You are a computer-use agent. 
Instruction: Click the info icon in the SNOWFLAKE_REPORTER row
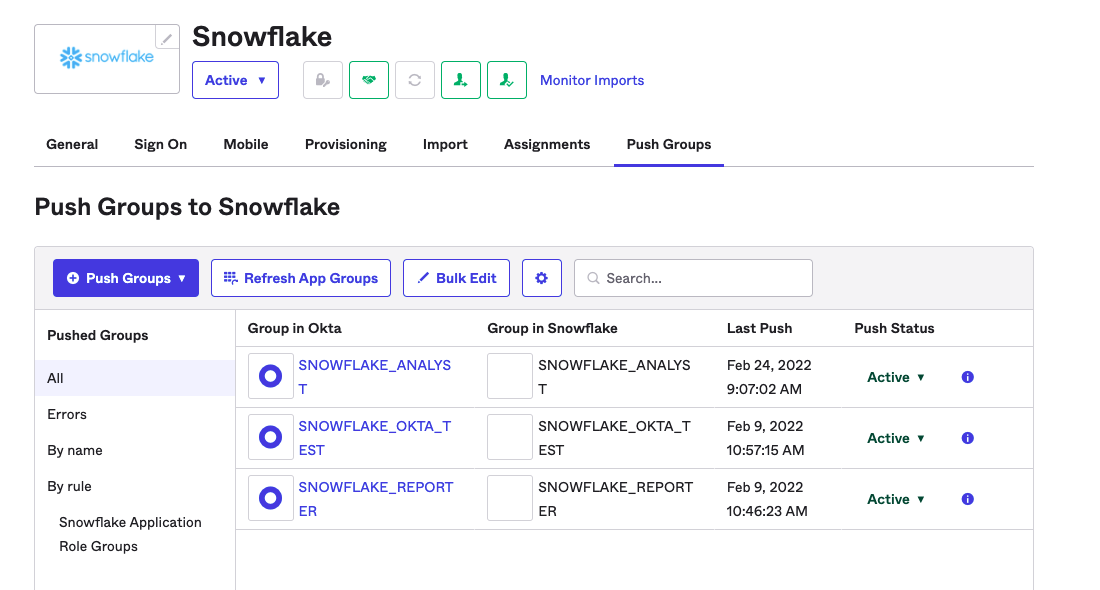[x=967, y=498]
